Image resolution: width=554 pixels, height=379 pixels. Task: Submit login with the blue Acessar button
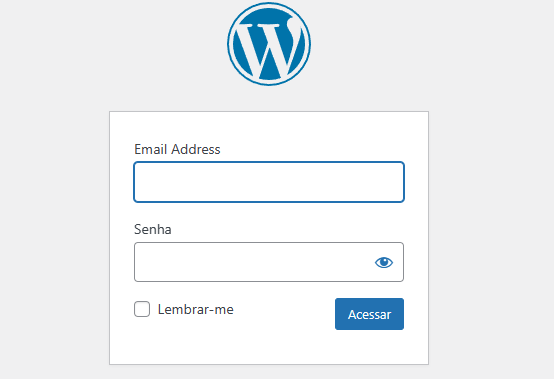pyautogui.click(x=369, y=314)
